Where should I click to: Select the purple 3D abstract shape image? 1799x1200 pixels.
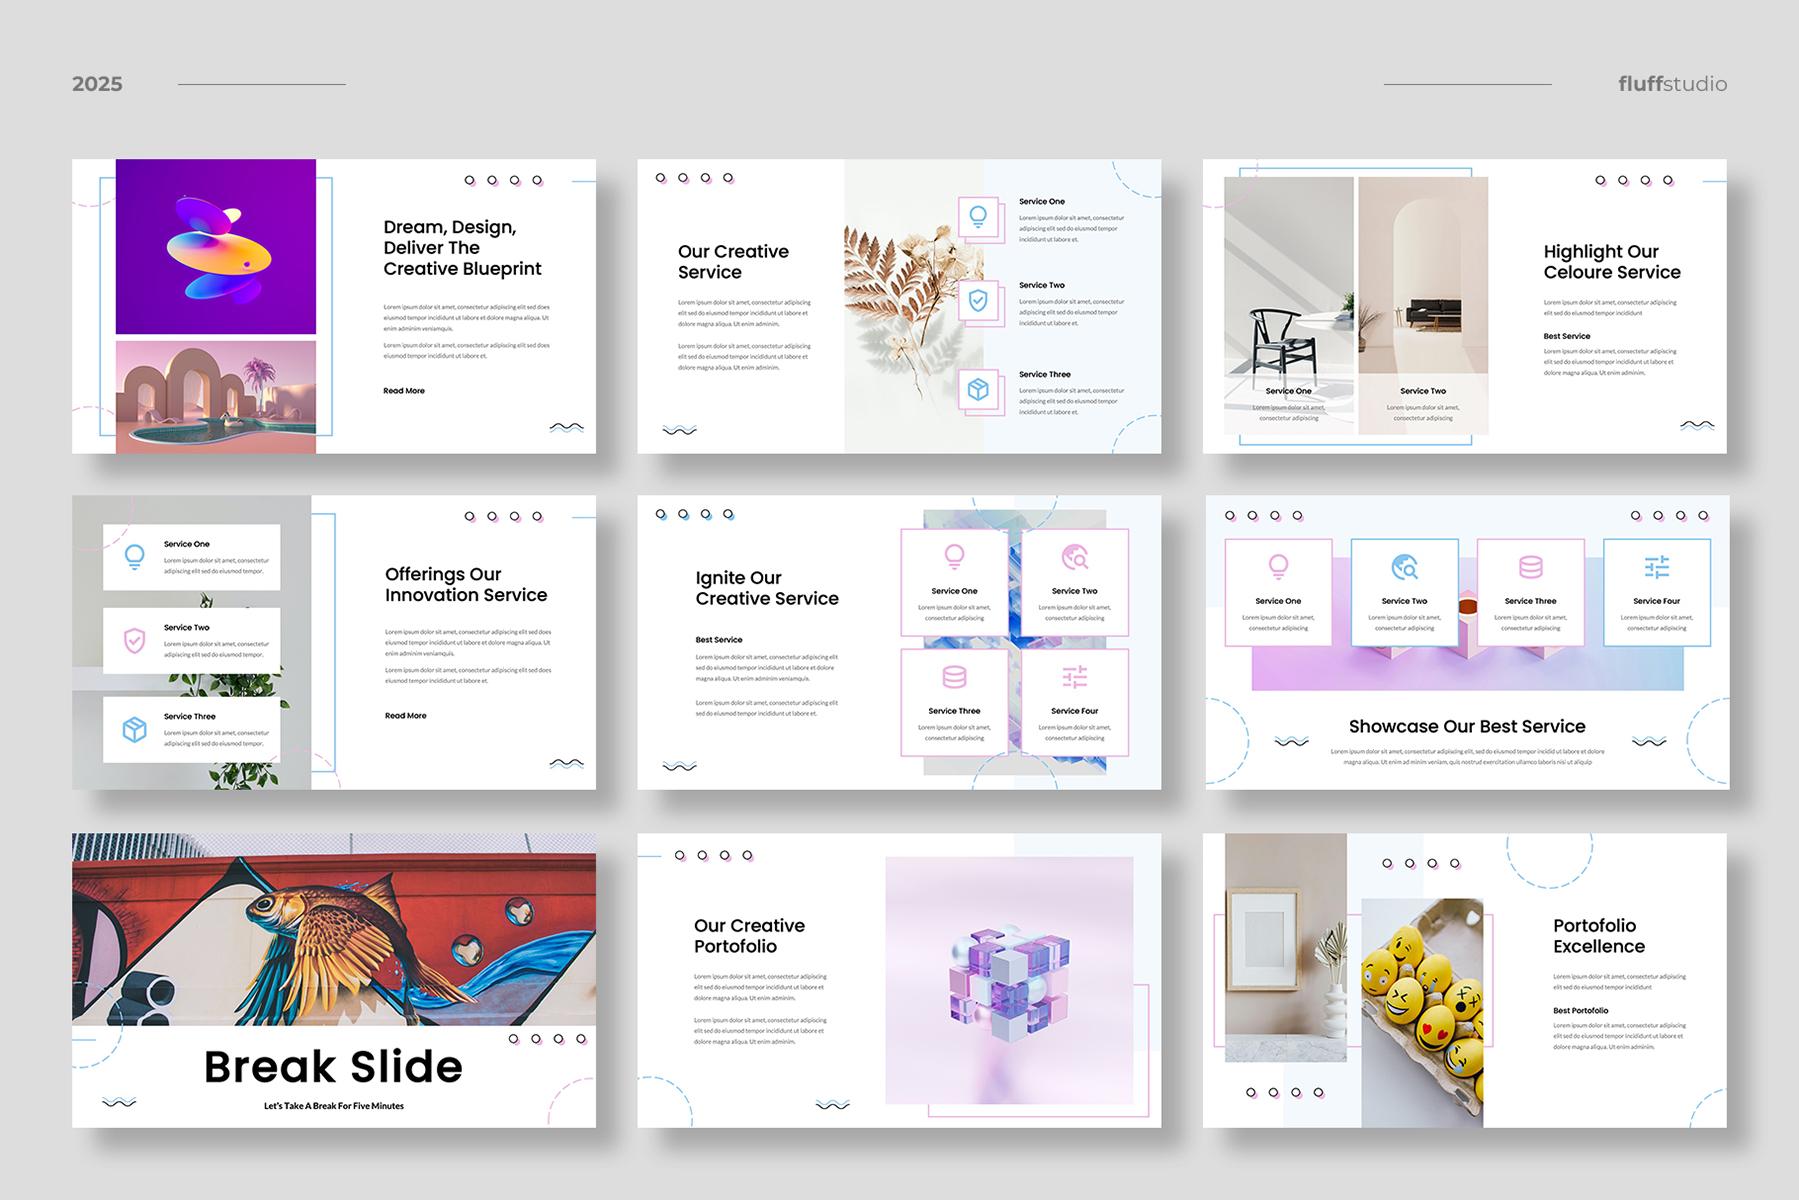pyautogui.click(x=216, y=247)
